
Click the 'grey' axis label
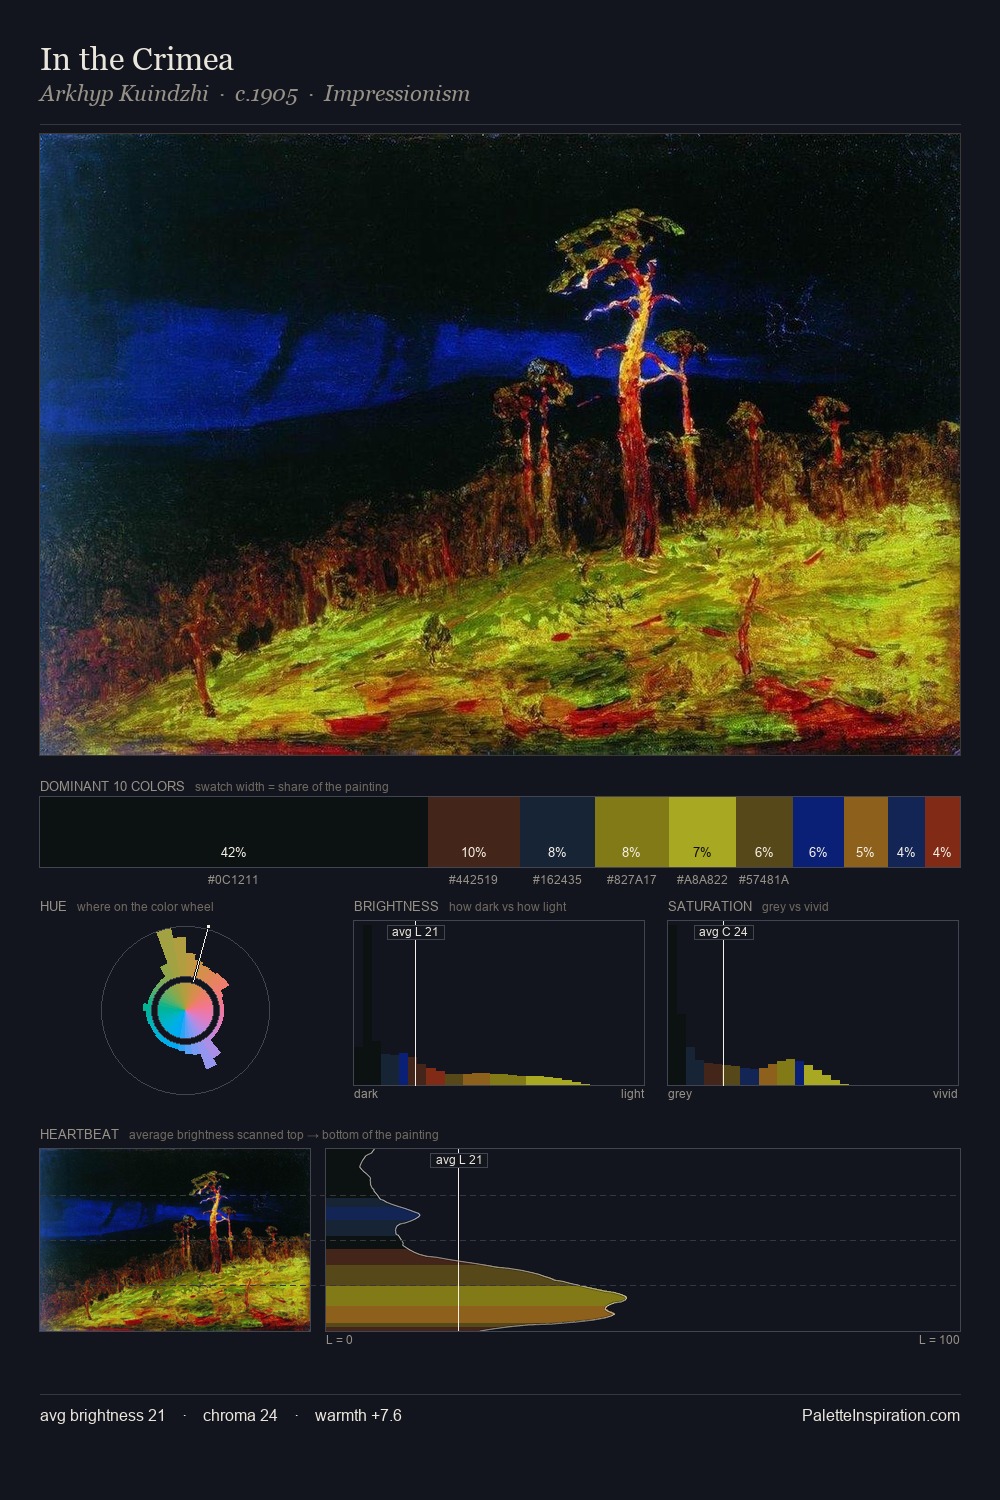(x=680, y=1094)
